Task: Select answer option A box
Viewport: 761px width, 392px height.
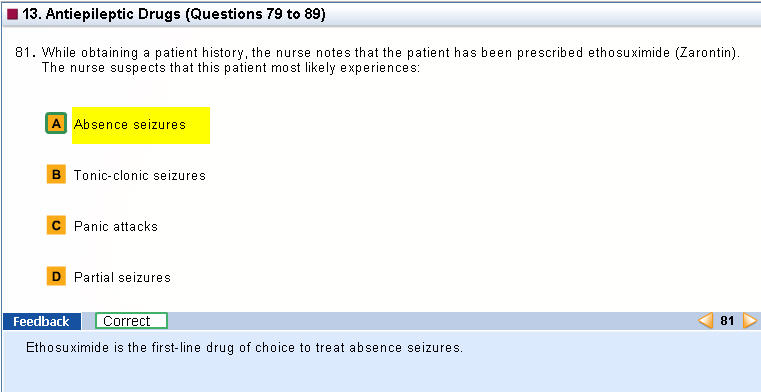Action: pos(56,123)
